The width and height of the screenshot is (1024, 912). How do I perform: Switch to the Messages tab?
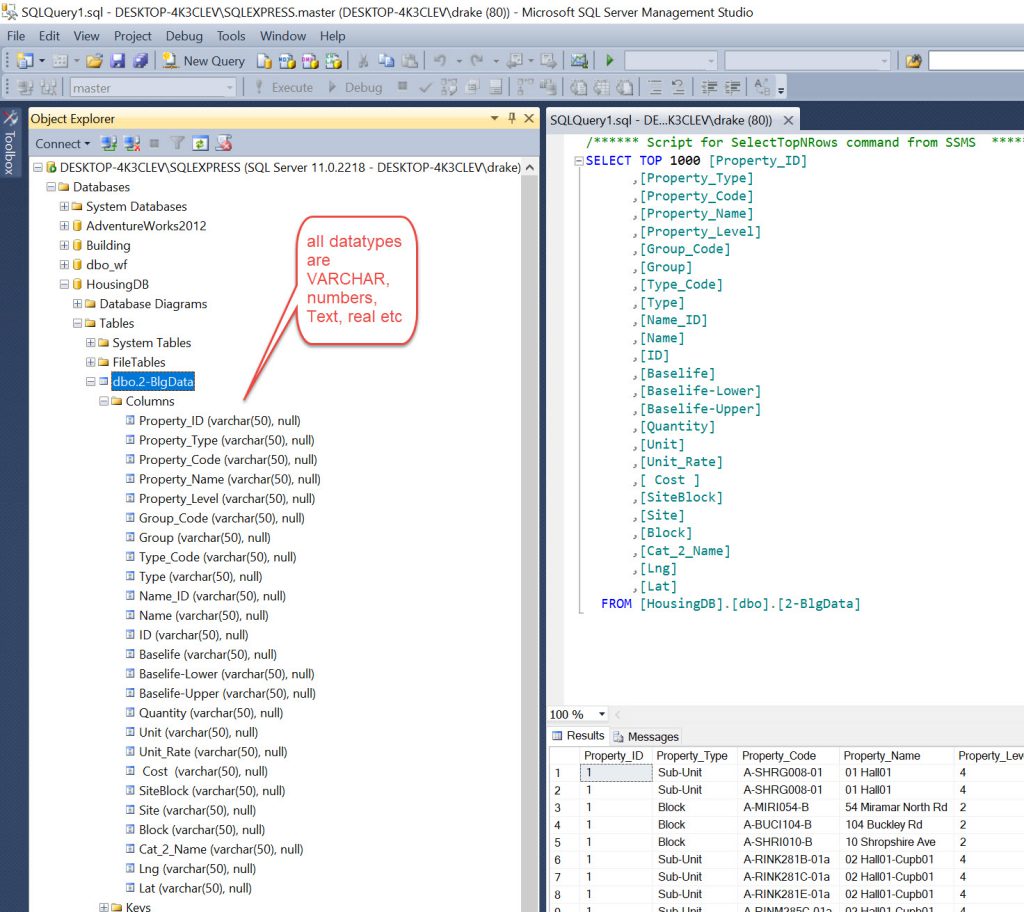(645, 736)
